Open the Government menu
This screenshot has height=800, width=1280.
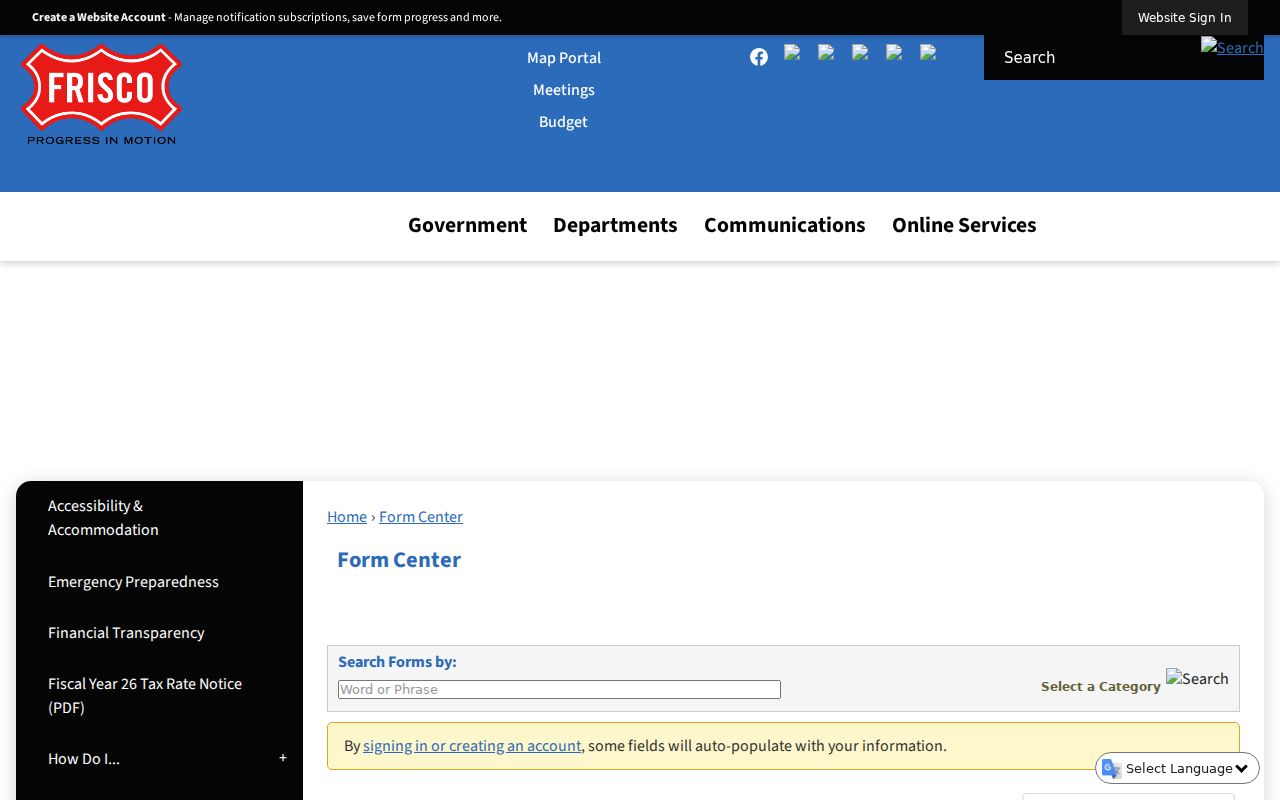(x=467, y=225)
